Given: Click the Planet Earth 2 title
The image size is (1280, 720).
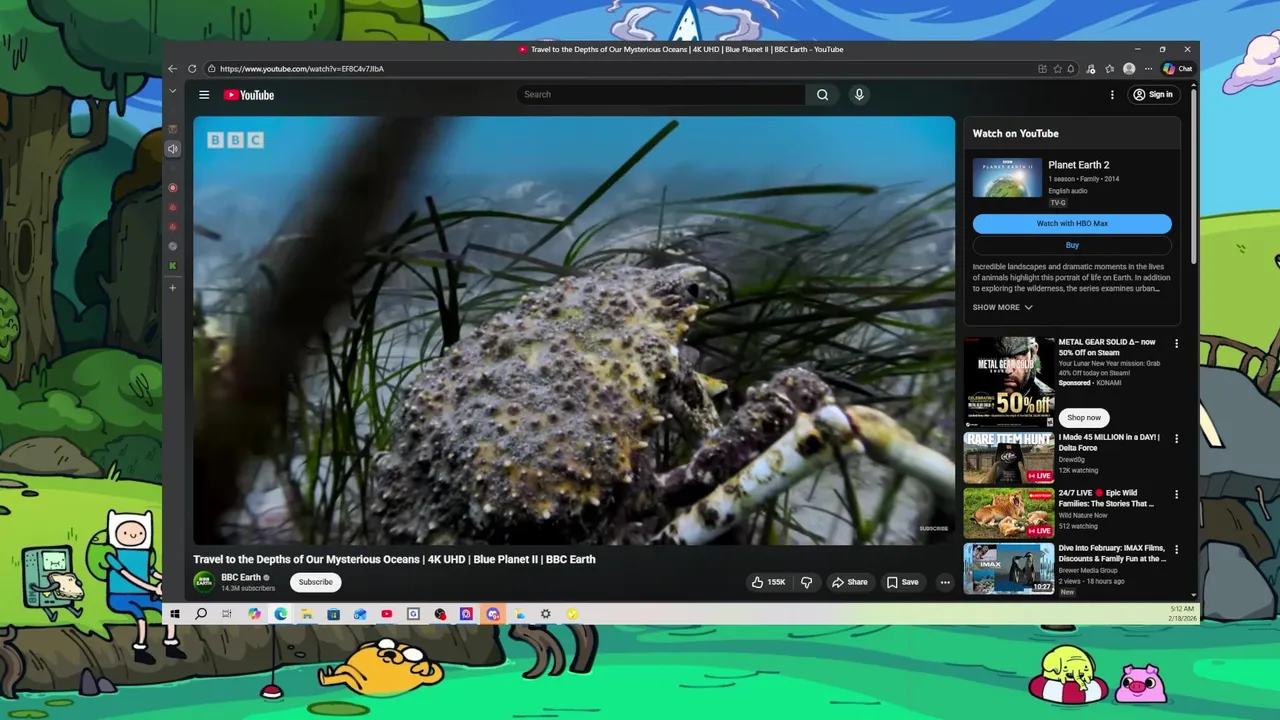Looking at the screenshot, I should [x=1078, y=165].
